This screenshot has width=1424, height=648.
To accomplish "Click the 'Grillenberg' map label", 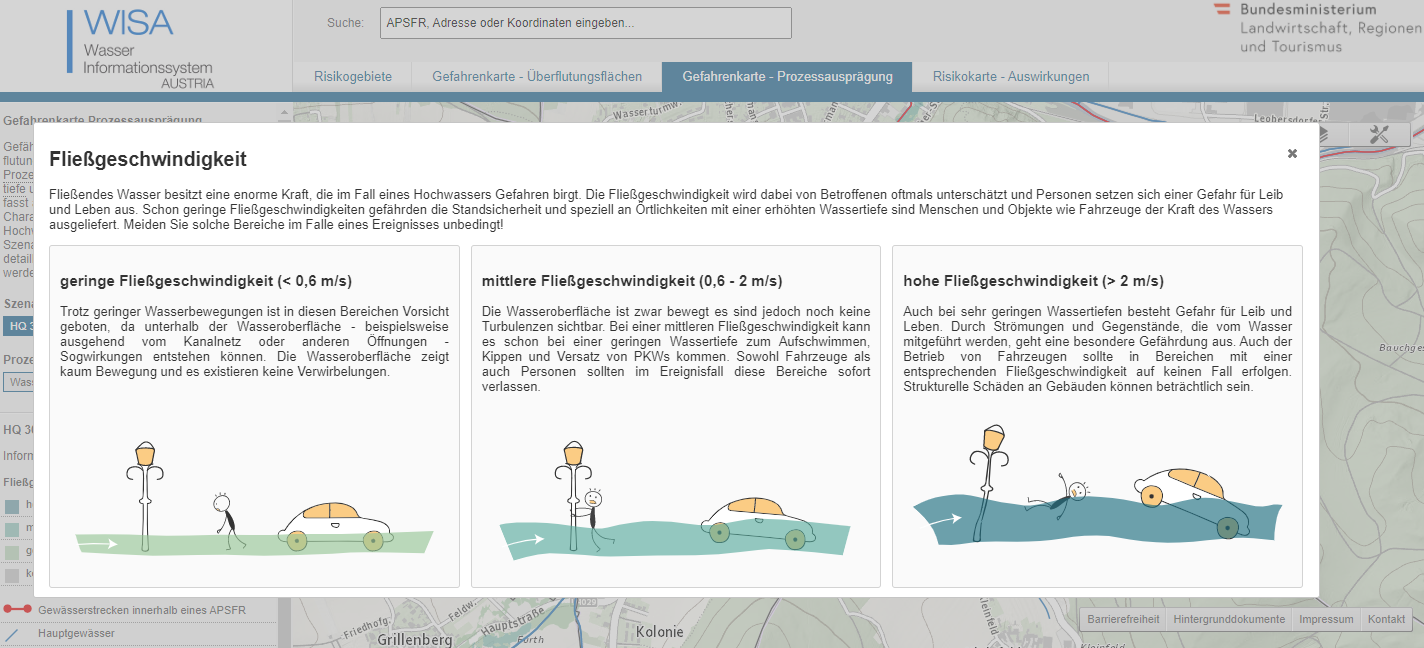I will point(415,639).
